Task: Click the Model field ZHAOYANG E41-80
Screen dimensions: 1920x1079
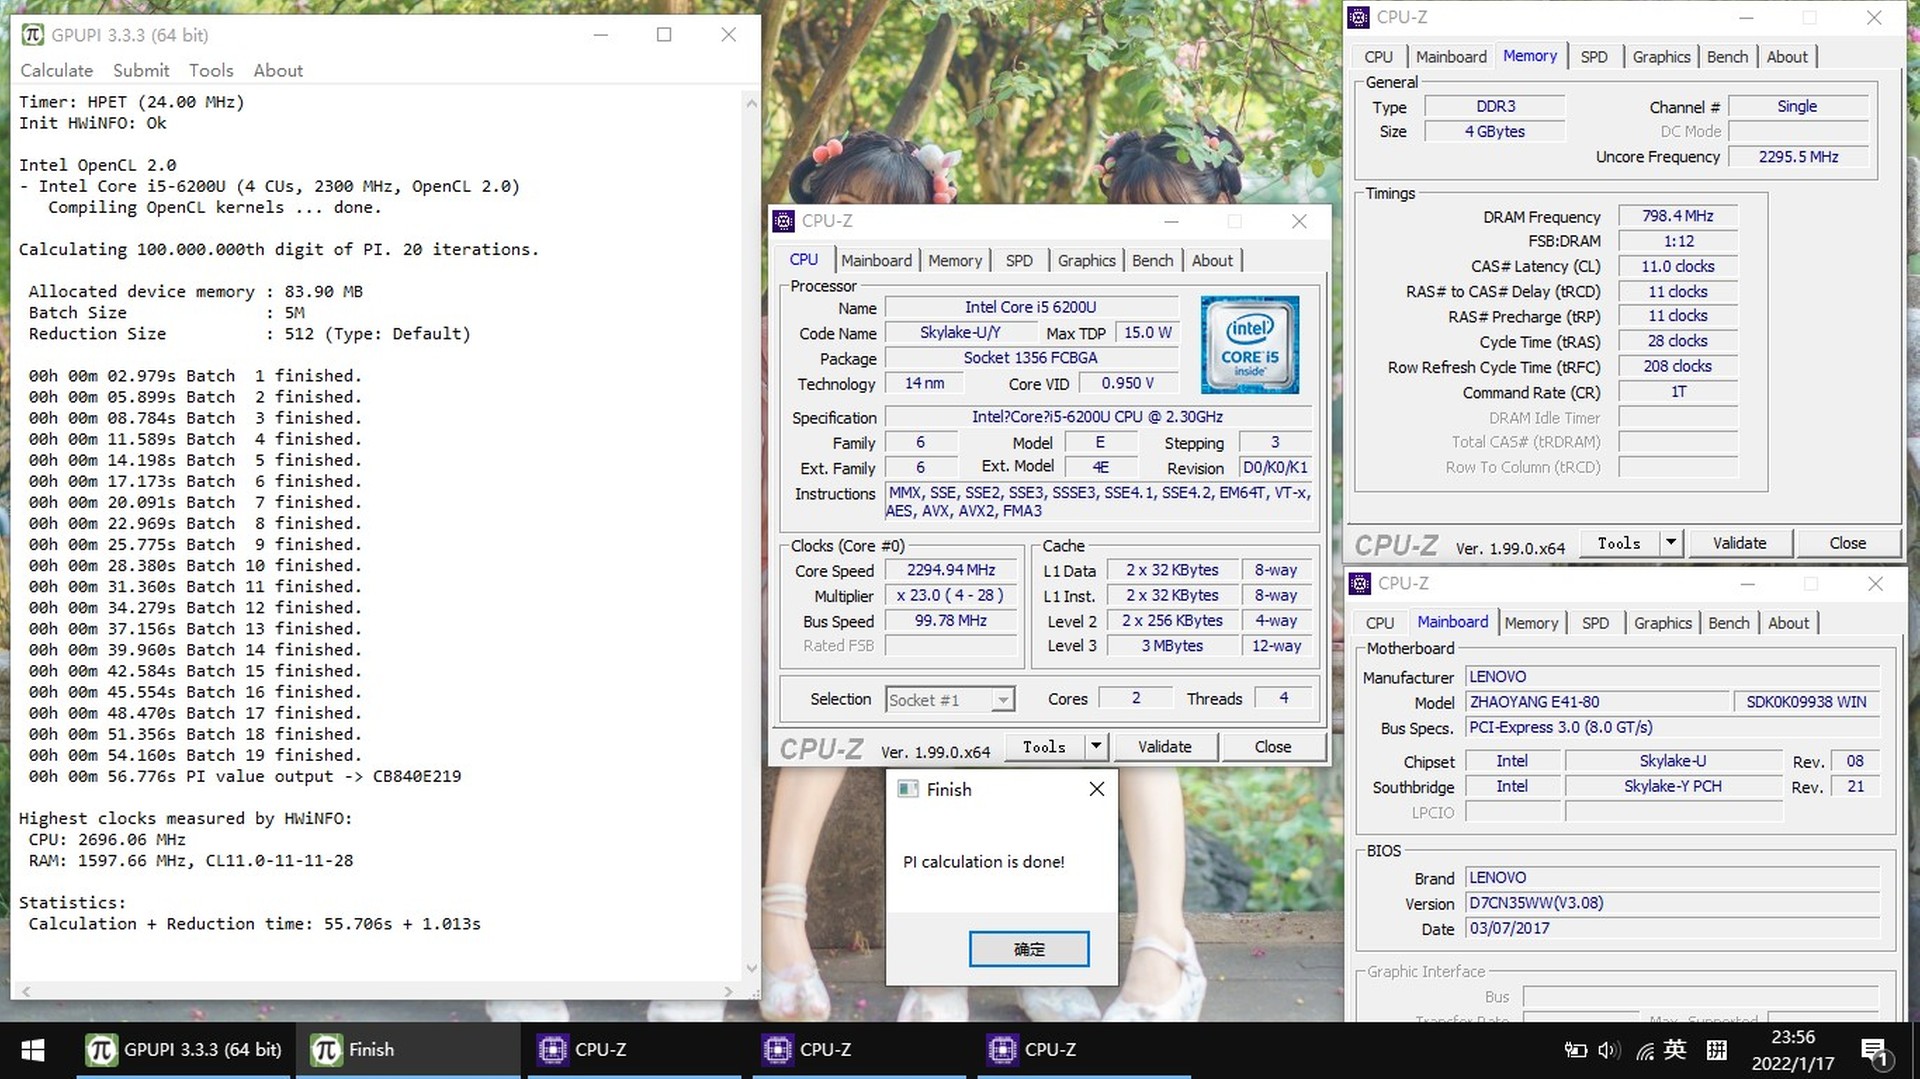Action: (1597, 702)
